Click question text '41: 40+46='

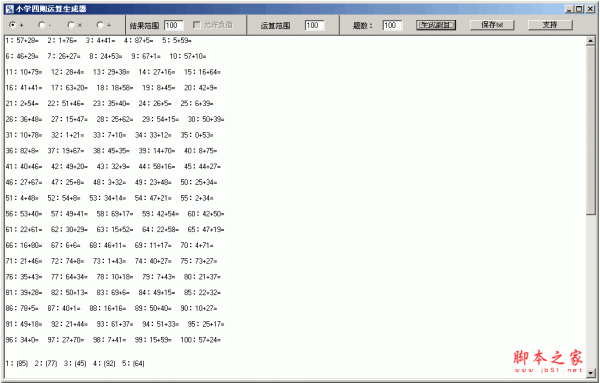tap(24, 166)
